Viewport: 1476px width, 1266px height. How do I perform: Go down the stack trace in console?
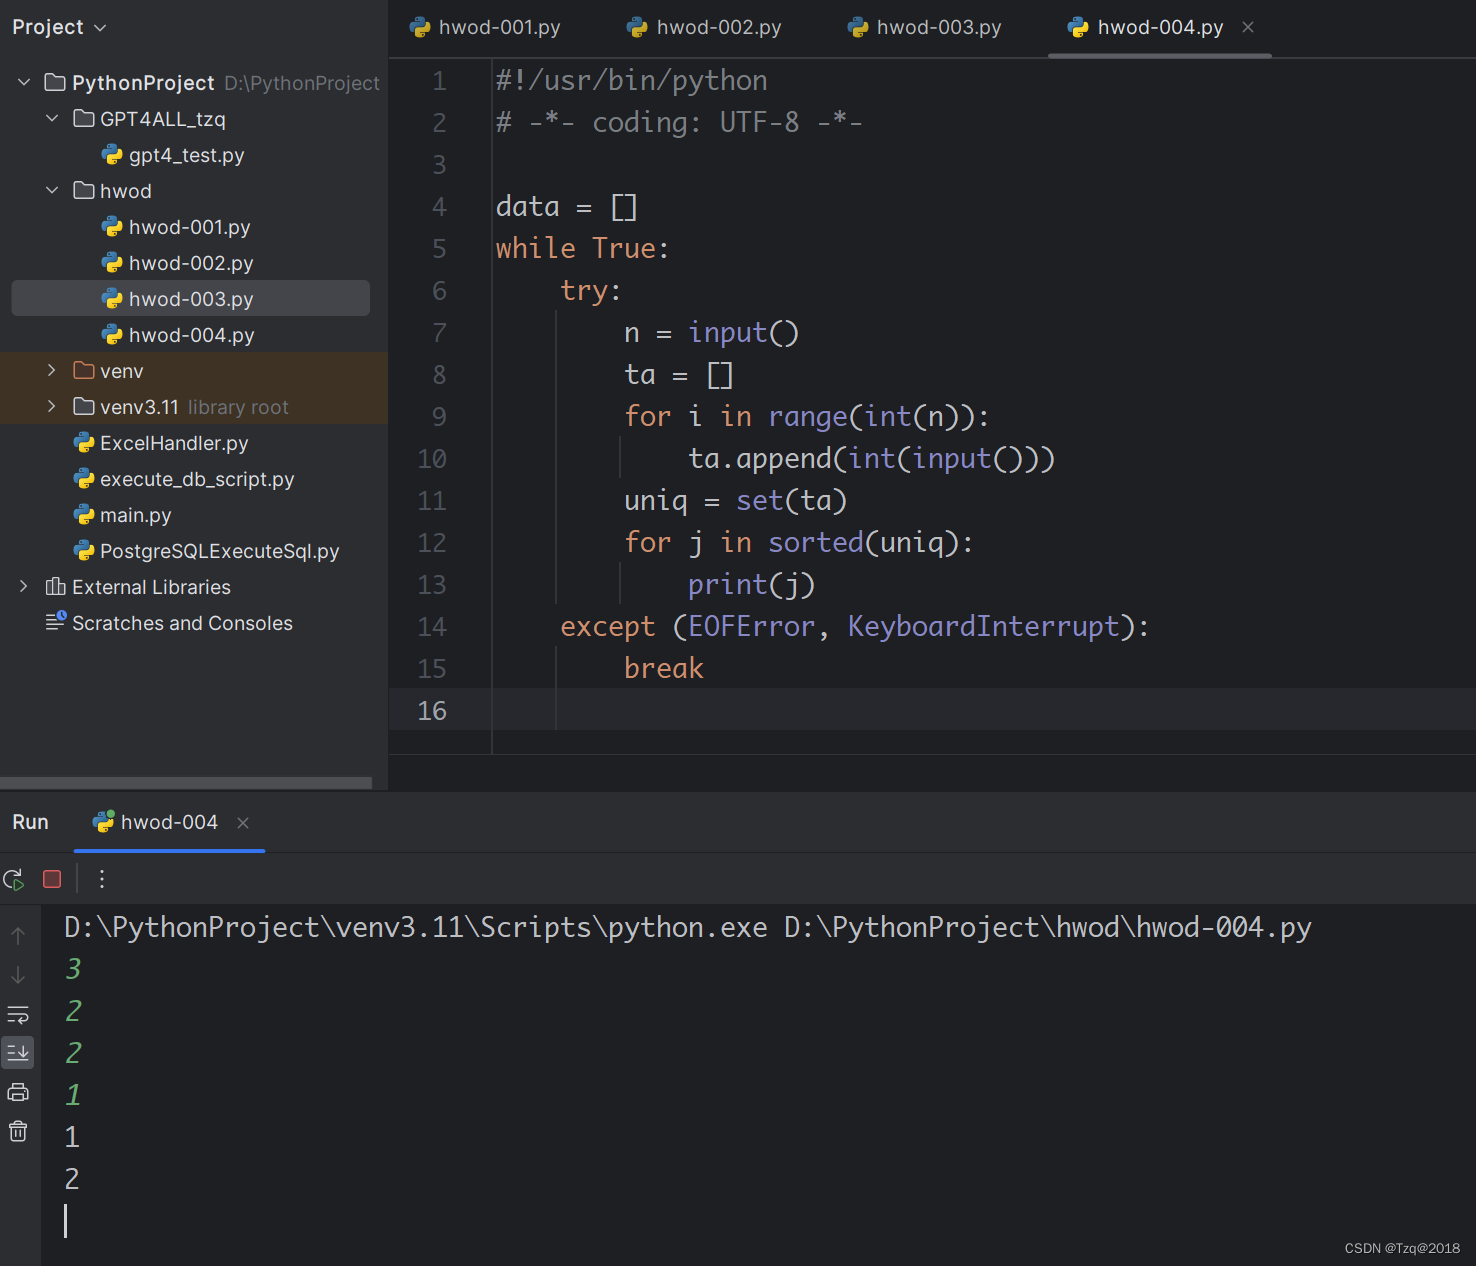(x=18, y=975)
